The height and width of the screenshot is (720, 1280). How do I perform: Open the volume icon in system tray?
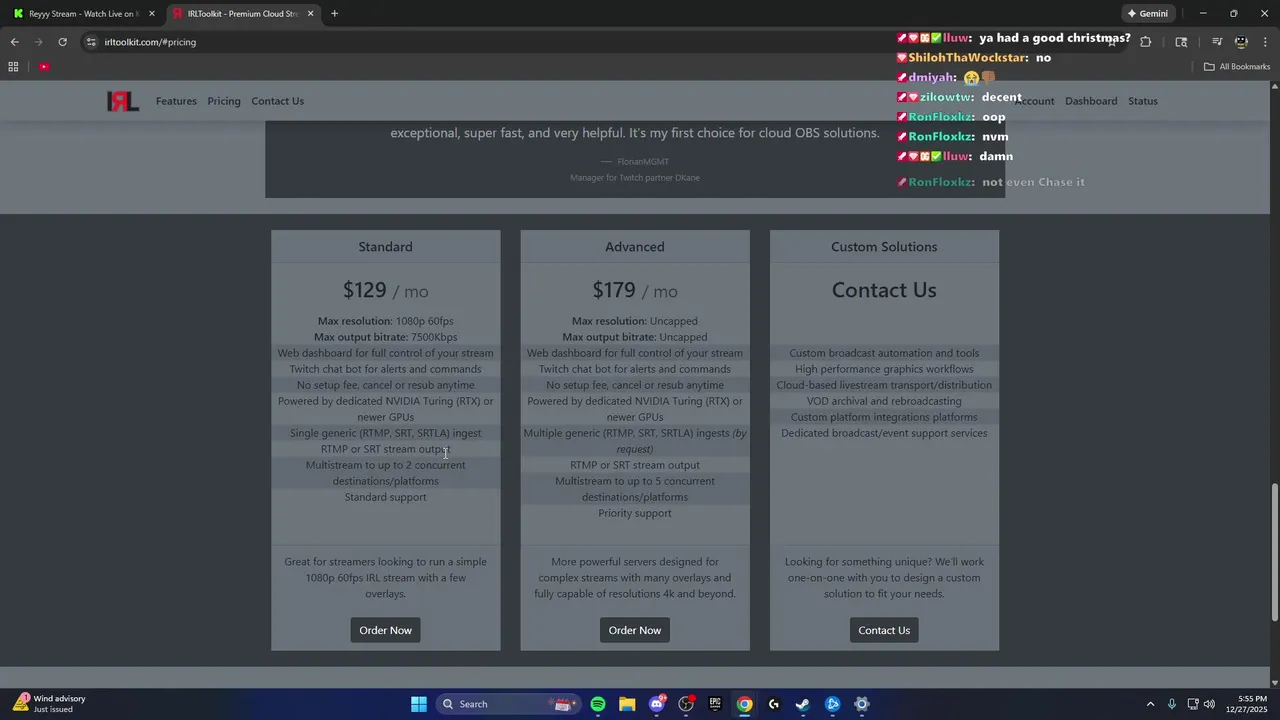tap(1210, 704)
